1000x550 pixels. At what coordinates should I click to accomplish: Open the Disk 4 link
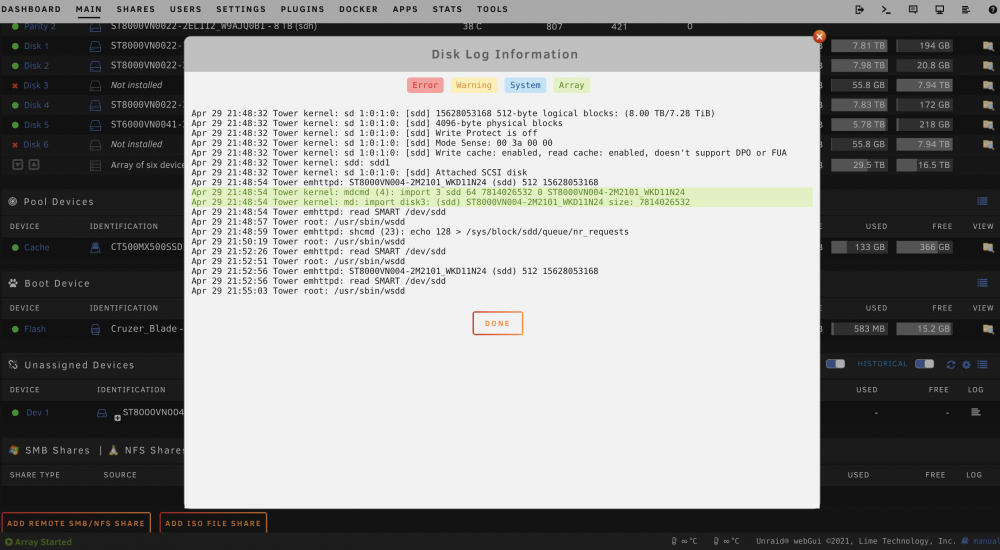point(36,105)
